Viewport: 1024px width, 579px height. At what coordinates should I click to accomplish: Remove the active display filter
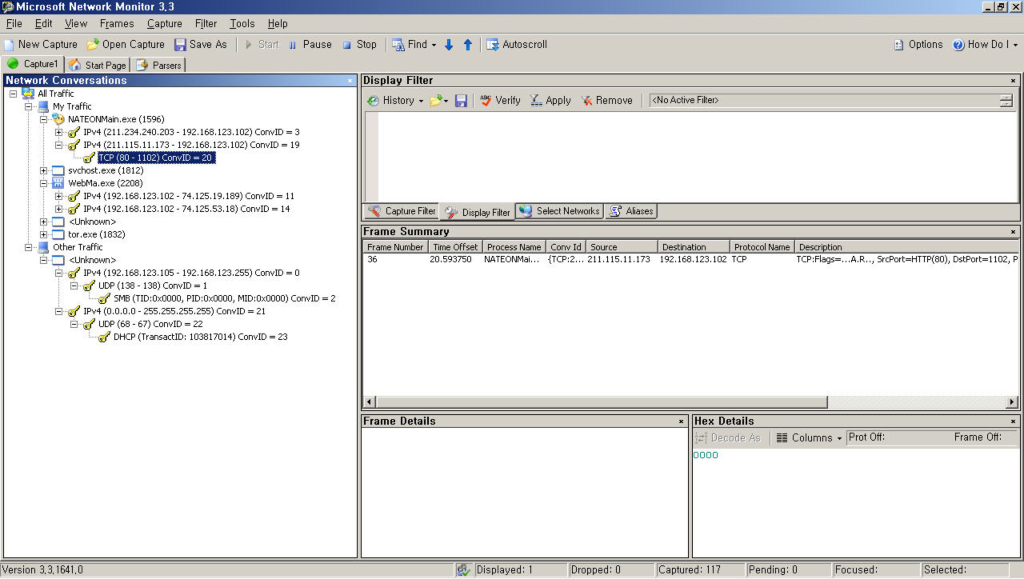click(x=607, y=101)
